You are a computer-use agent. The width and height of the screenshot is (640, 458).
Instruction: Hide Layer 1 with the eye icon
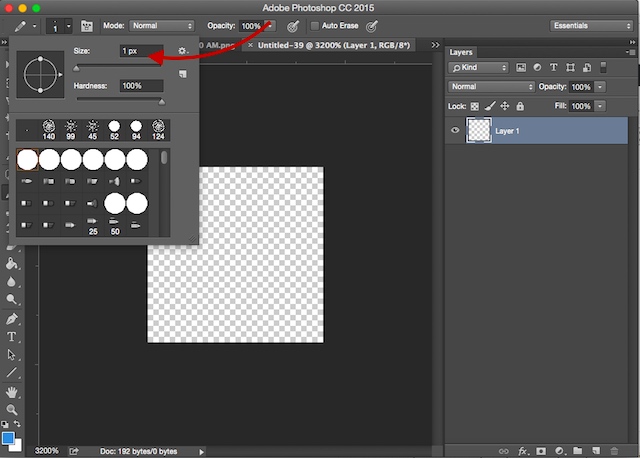coord(456,130)
